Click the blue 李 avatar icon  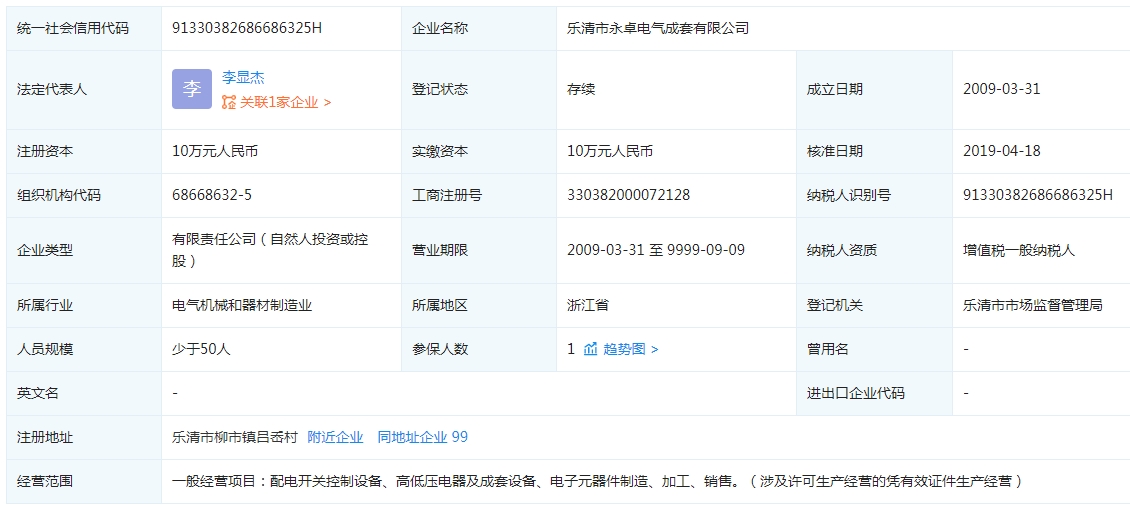[191, 89]
